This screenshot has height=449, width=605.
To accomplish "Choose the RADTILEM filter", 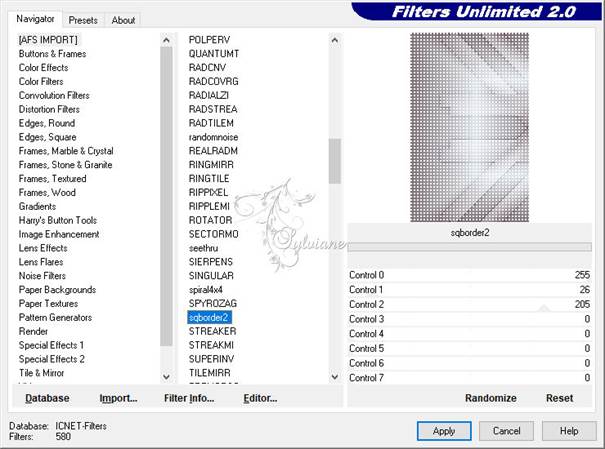I will coord(211,123).
